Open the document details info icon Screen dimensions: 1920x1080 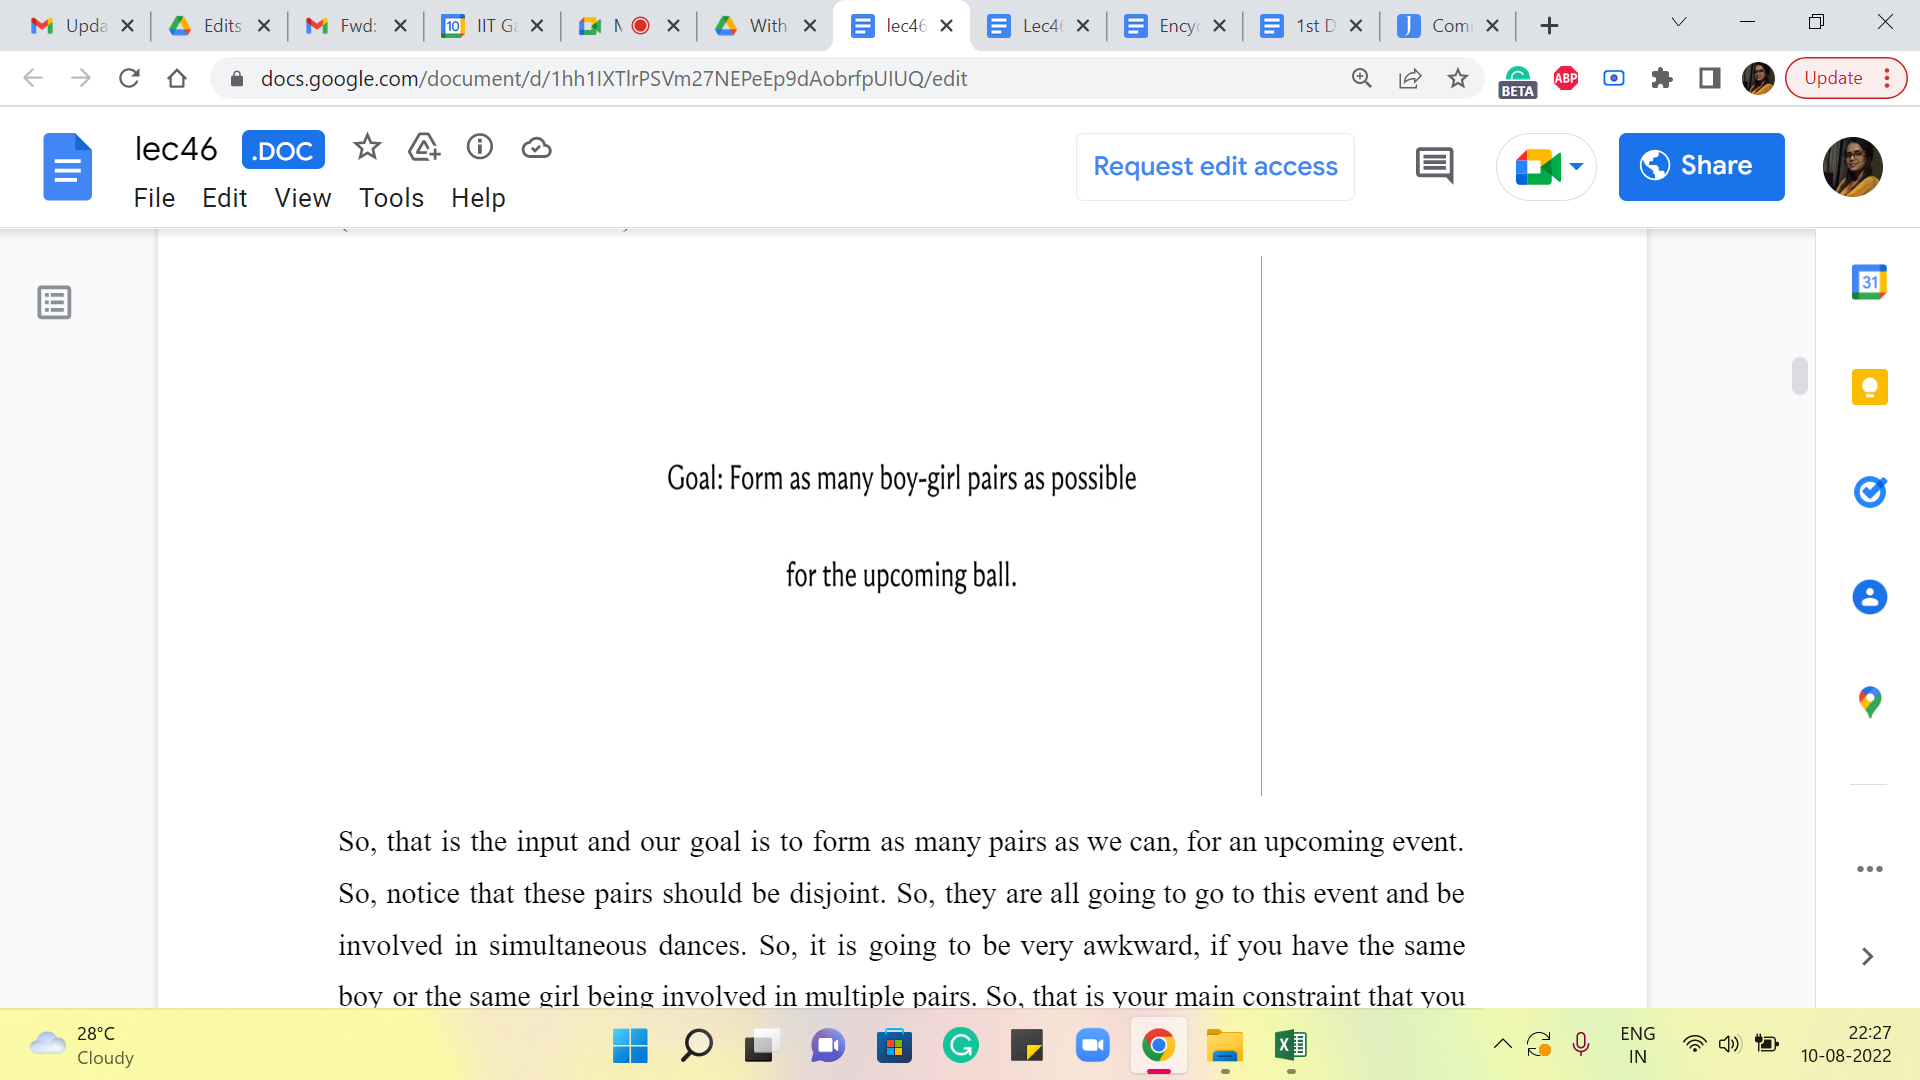pyautogui.click(x=480, y=148)
